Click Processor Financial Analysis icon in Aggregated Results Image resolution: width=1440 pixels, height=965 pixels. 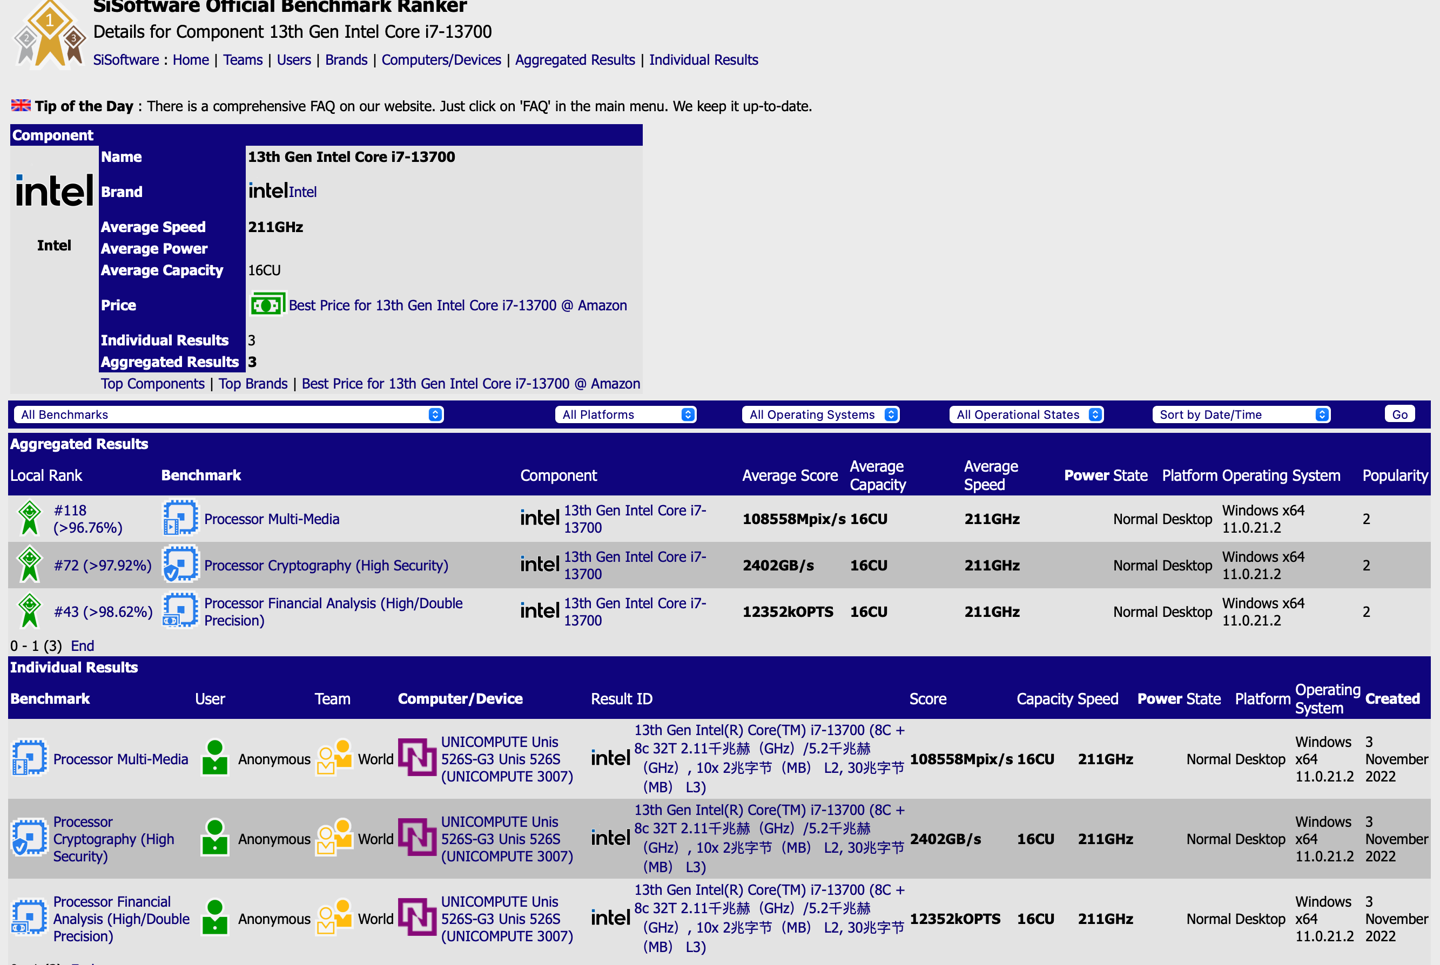point(180,611)
